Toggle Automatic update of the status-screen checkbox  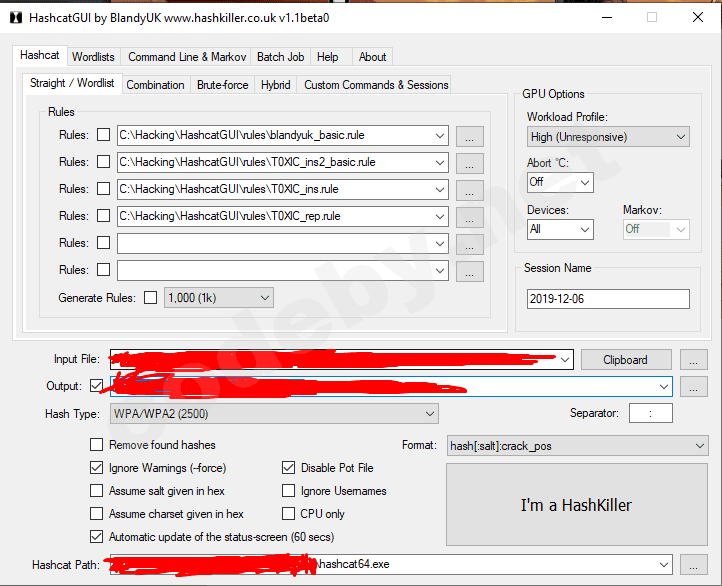pos(97,536)
